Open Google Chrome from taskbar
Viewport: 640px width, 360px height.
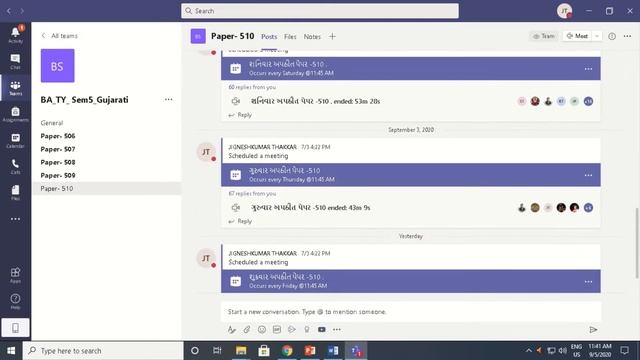287,351
